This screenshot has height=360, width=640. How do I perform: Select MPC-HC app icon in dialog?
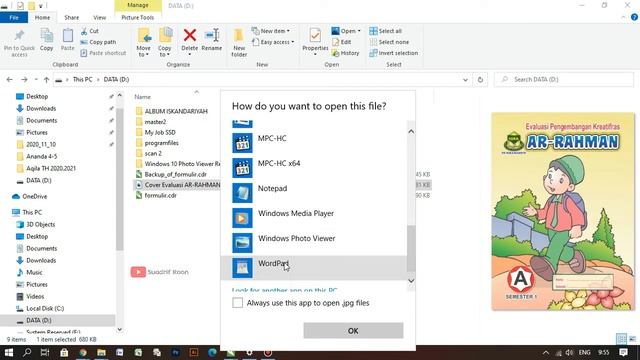(242, 143)
